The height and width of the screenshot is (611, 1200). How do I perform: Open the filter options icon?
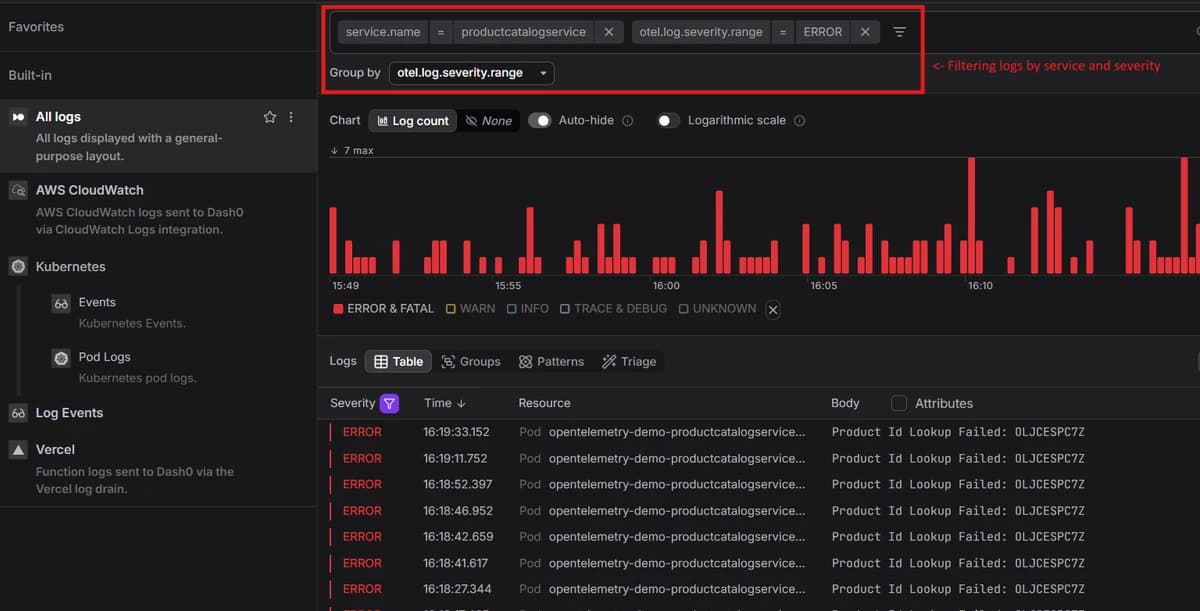click(899, 32)
